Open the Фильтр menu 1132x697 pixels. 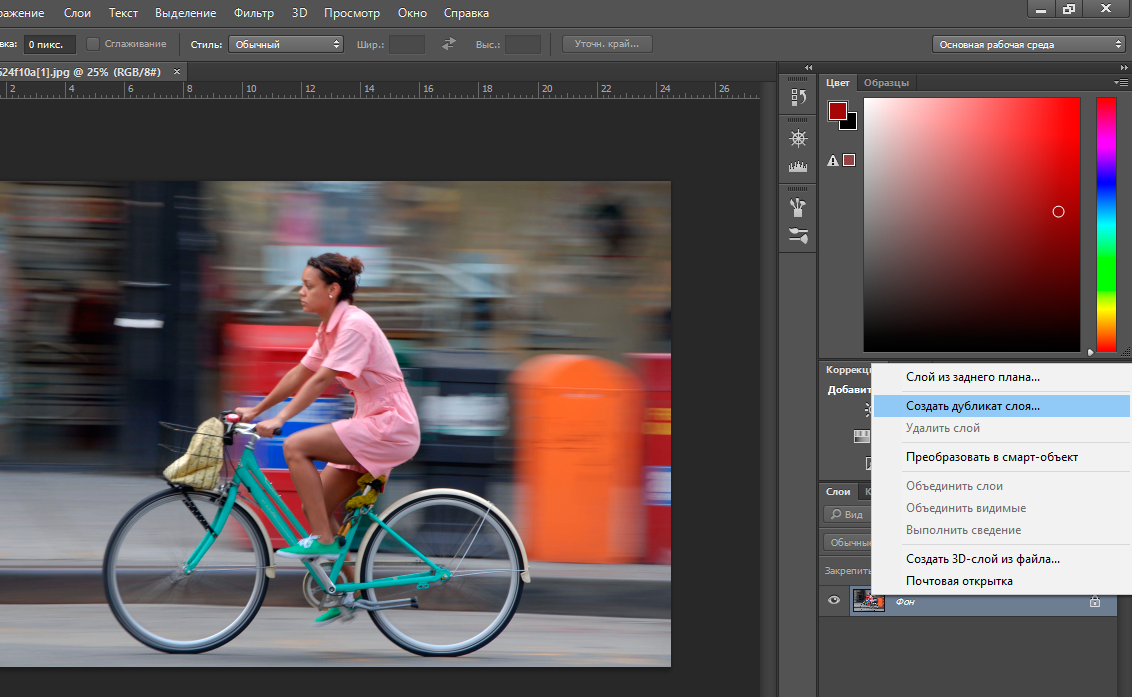(253, 13)
